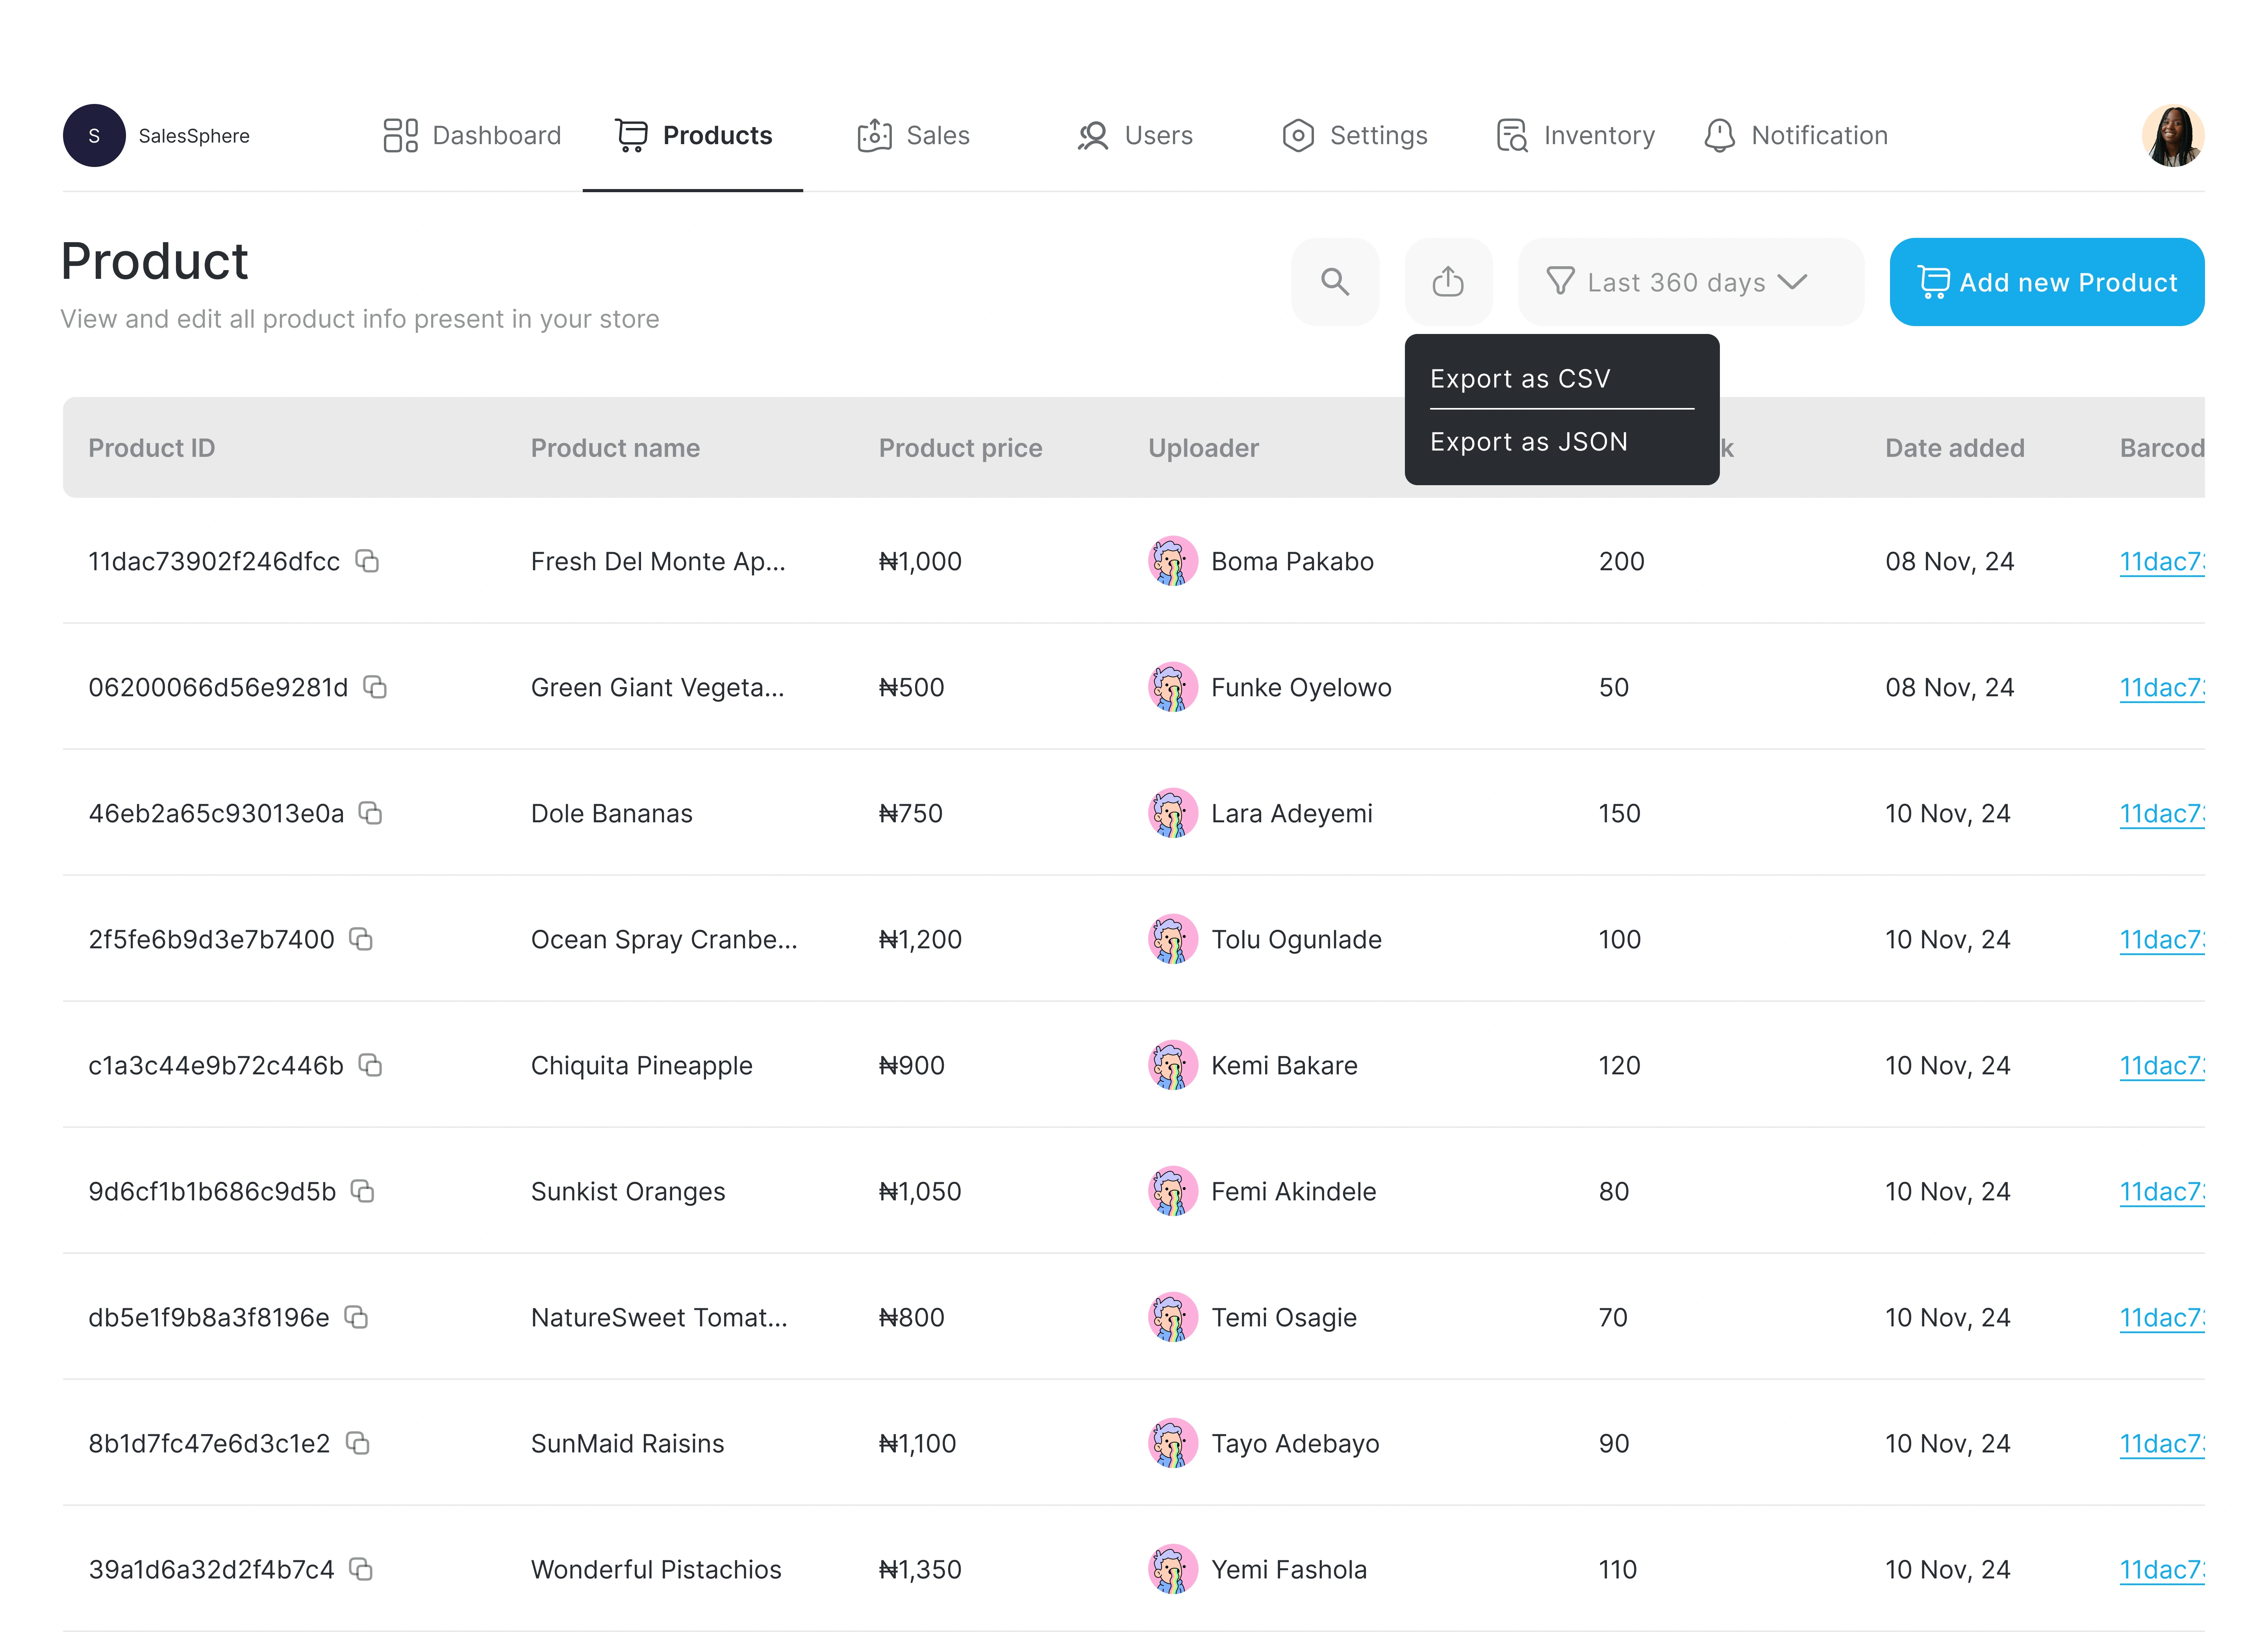The width and height of the screenshot is (2268, 1632).
Task: Click the SalesSphere logo circle
Action: (x=94, y=135)
